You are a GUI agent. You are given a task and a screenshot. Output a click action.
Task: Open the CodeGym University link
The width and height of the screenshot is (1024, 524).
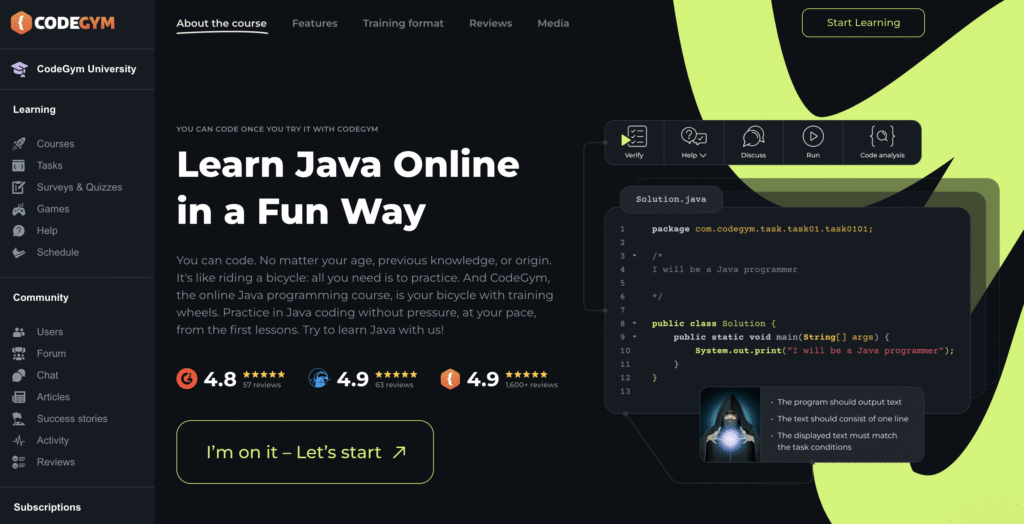pyautogui.click(x=86, y=69)
